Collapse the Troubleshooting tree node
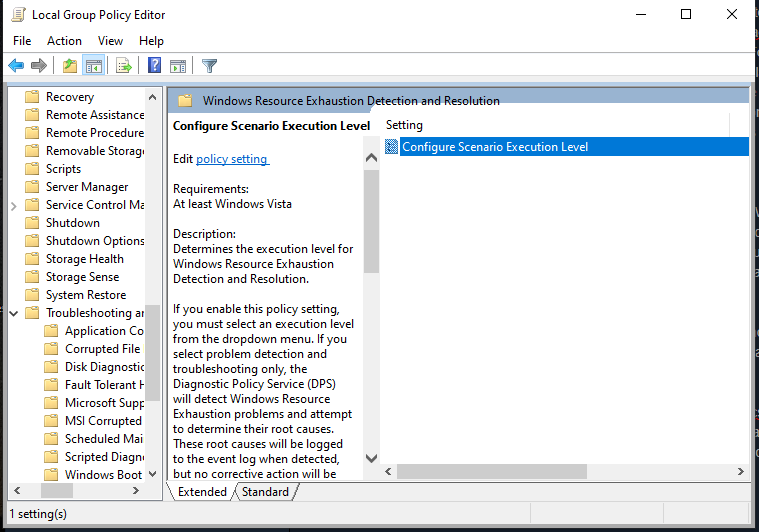The height and width of the screenshot is (532, 759). (13, 313)
